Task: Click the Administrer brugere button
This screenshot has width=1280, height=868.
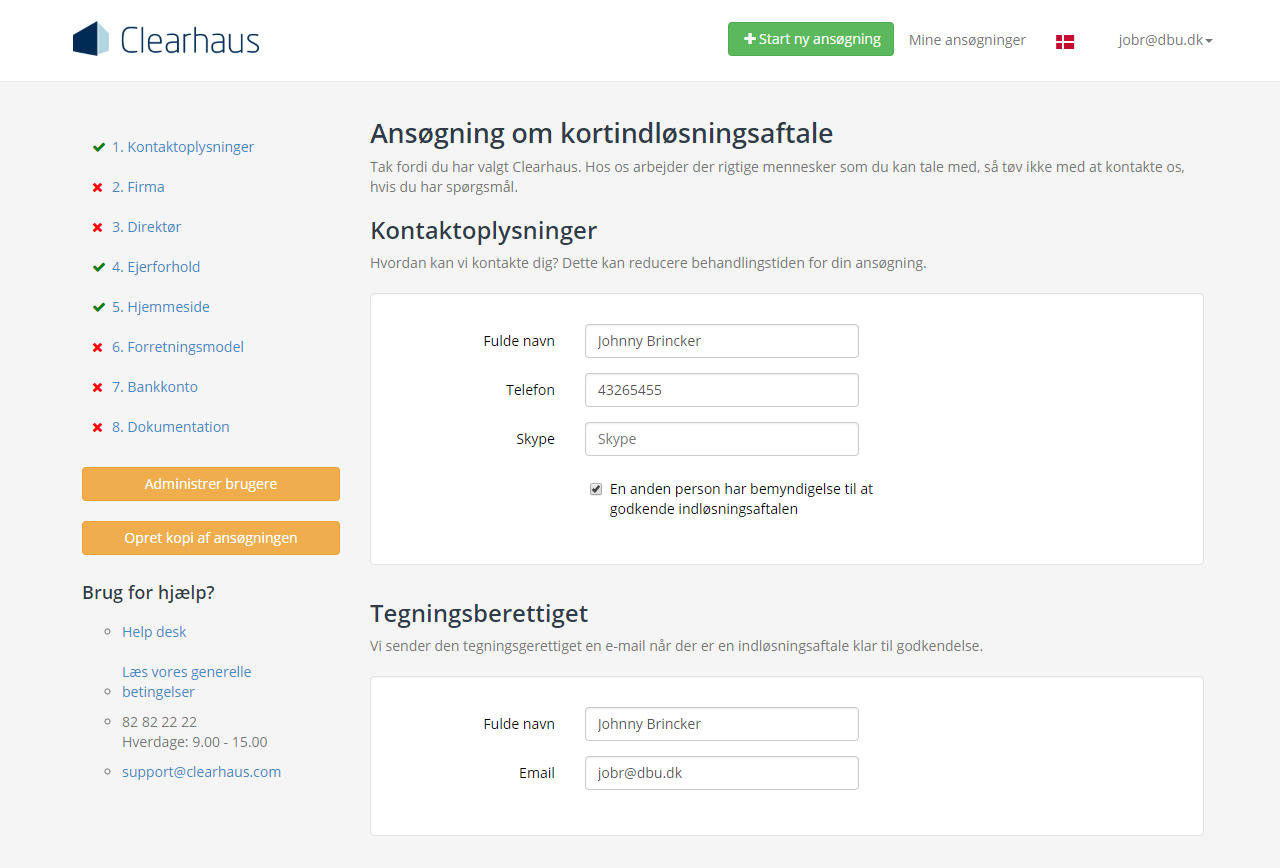Action: (x=211, y=484)
